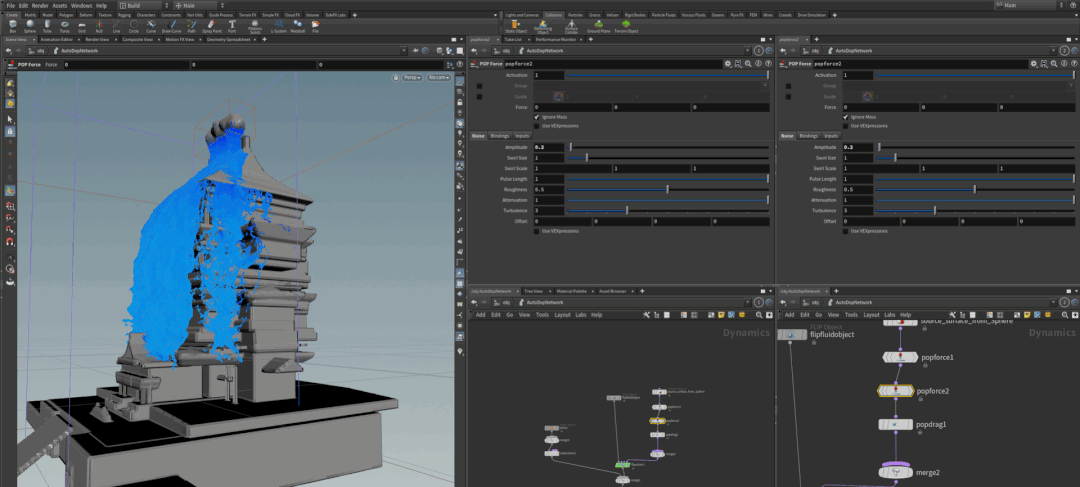This screenshot has width=1080, height=487.
Task: Click the L-System shelf tool
Action: click(x=278, y=26)
